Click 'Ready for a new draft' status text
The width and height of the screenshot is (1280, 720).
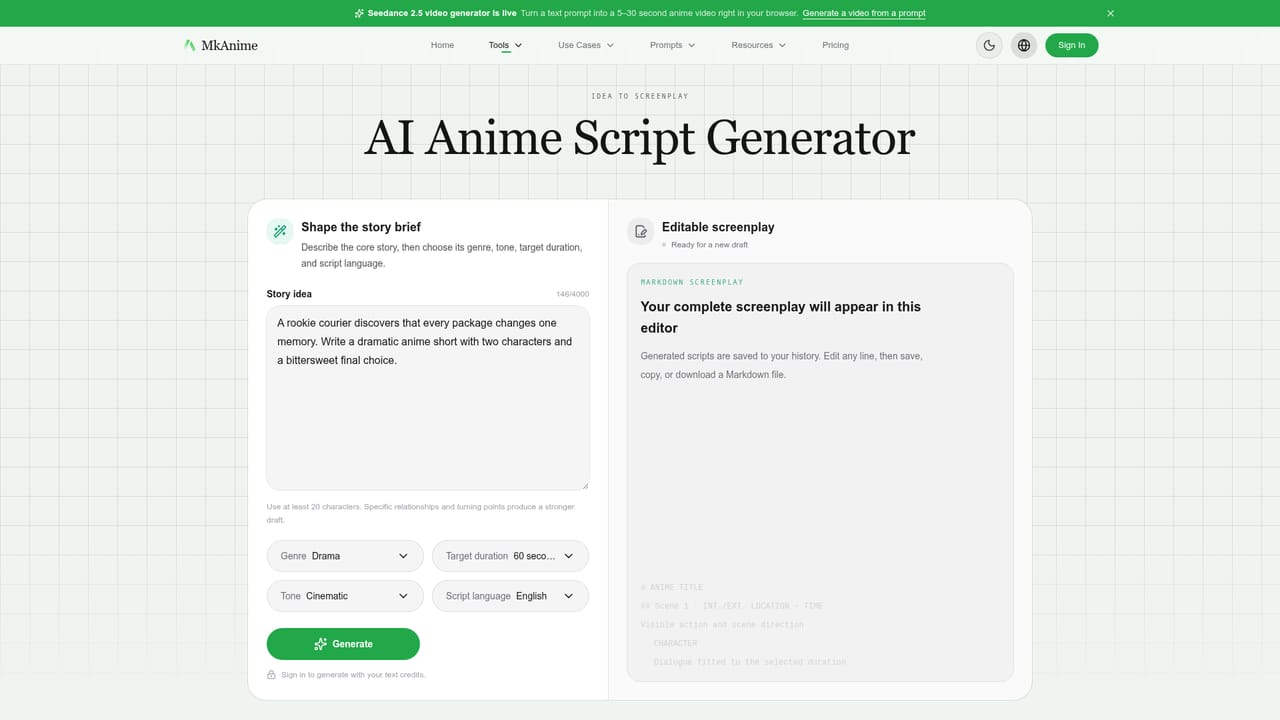pyautogui.click(x=709, y=245)
